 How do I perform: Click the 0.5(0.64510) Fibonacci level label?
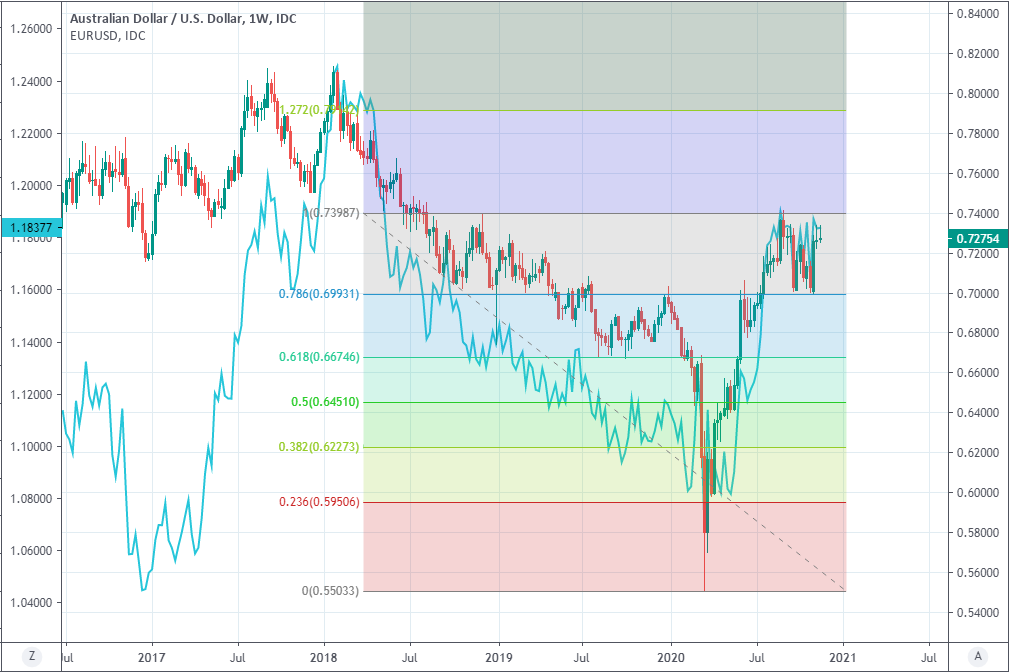(325, 402)
